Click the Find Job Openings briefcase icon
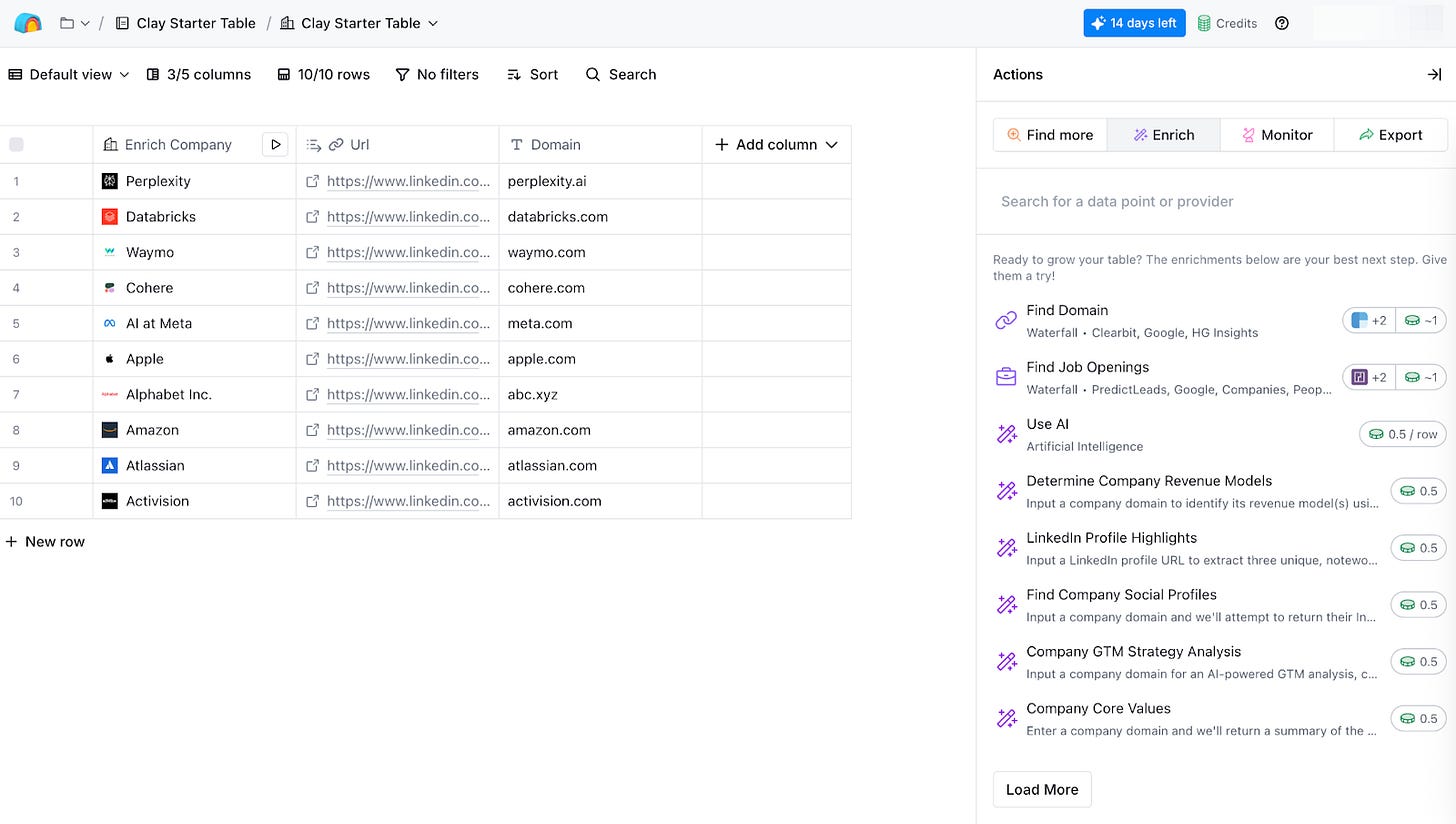The width and height of the screenshot is (1456, 824). (1006, 377)
